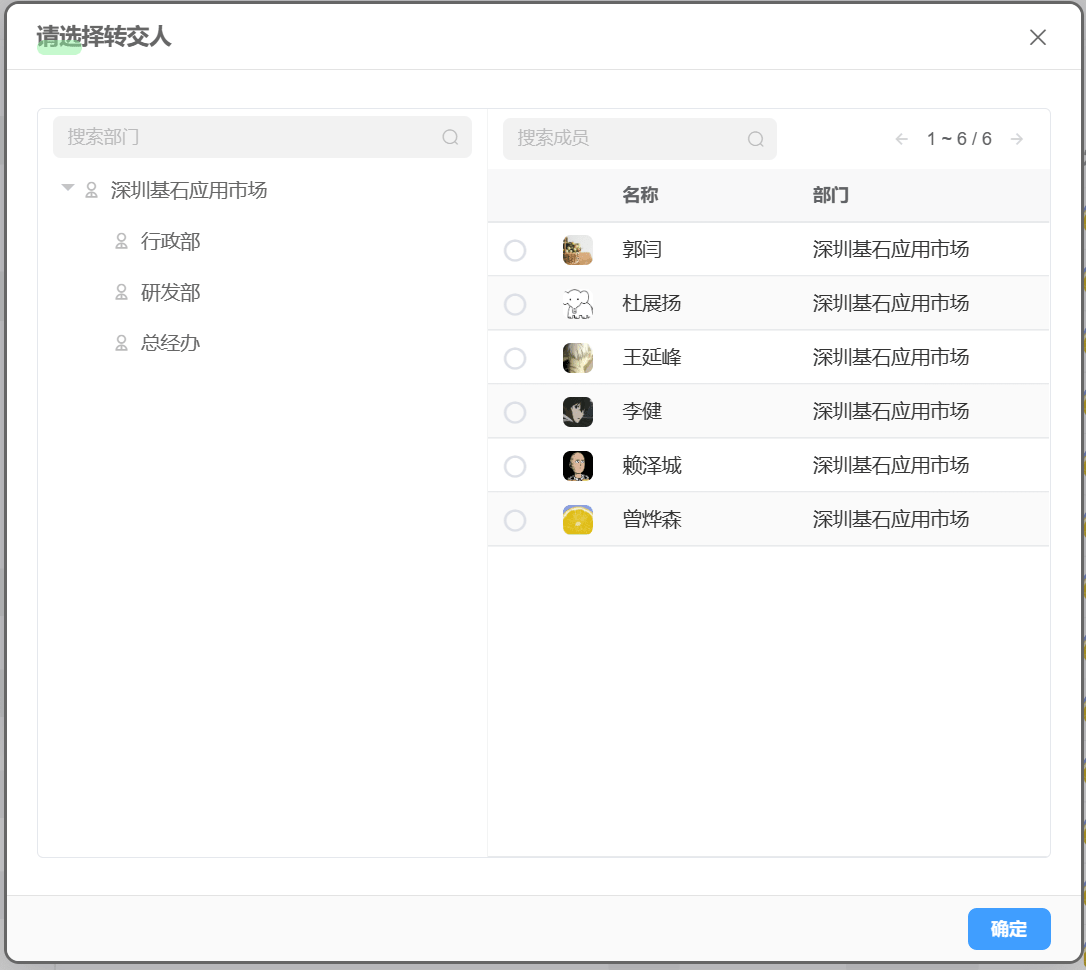Close the 请选择转交人 dialog

[x=1038, y=37]
